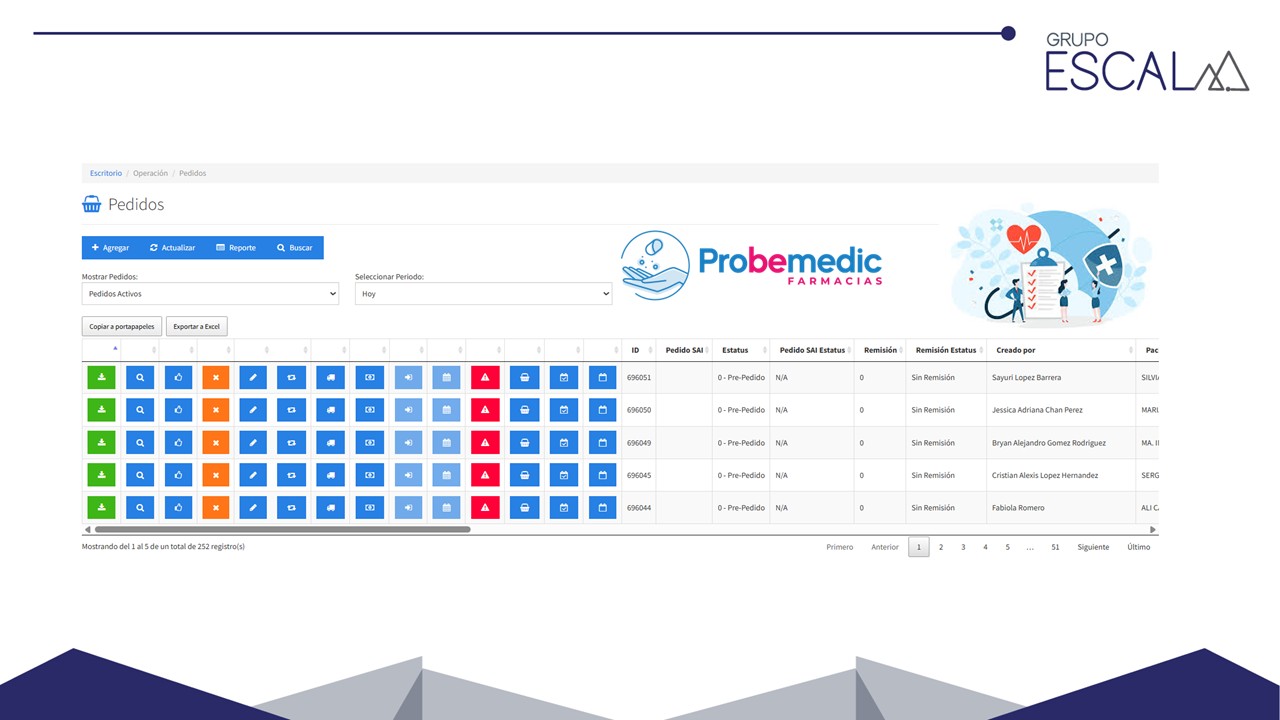
Task: Click orange cancel X icon for order 696045
Action: click(216, 475)
